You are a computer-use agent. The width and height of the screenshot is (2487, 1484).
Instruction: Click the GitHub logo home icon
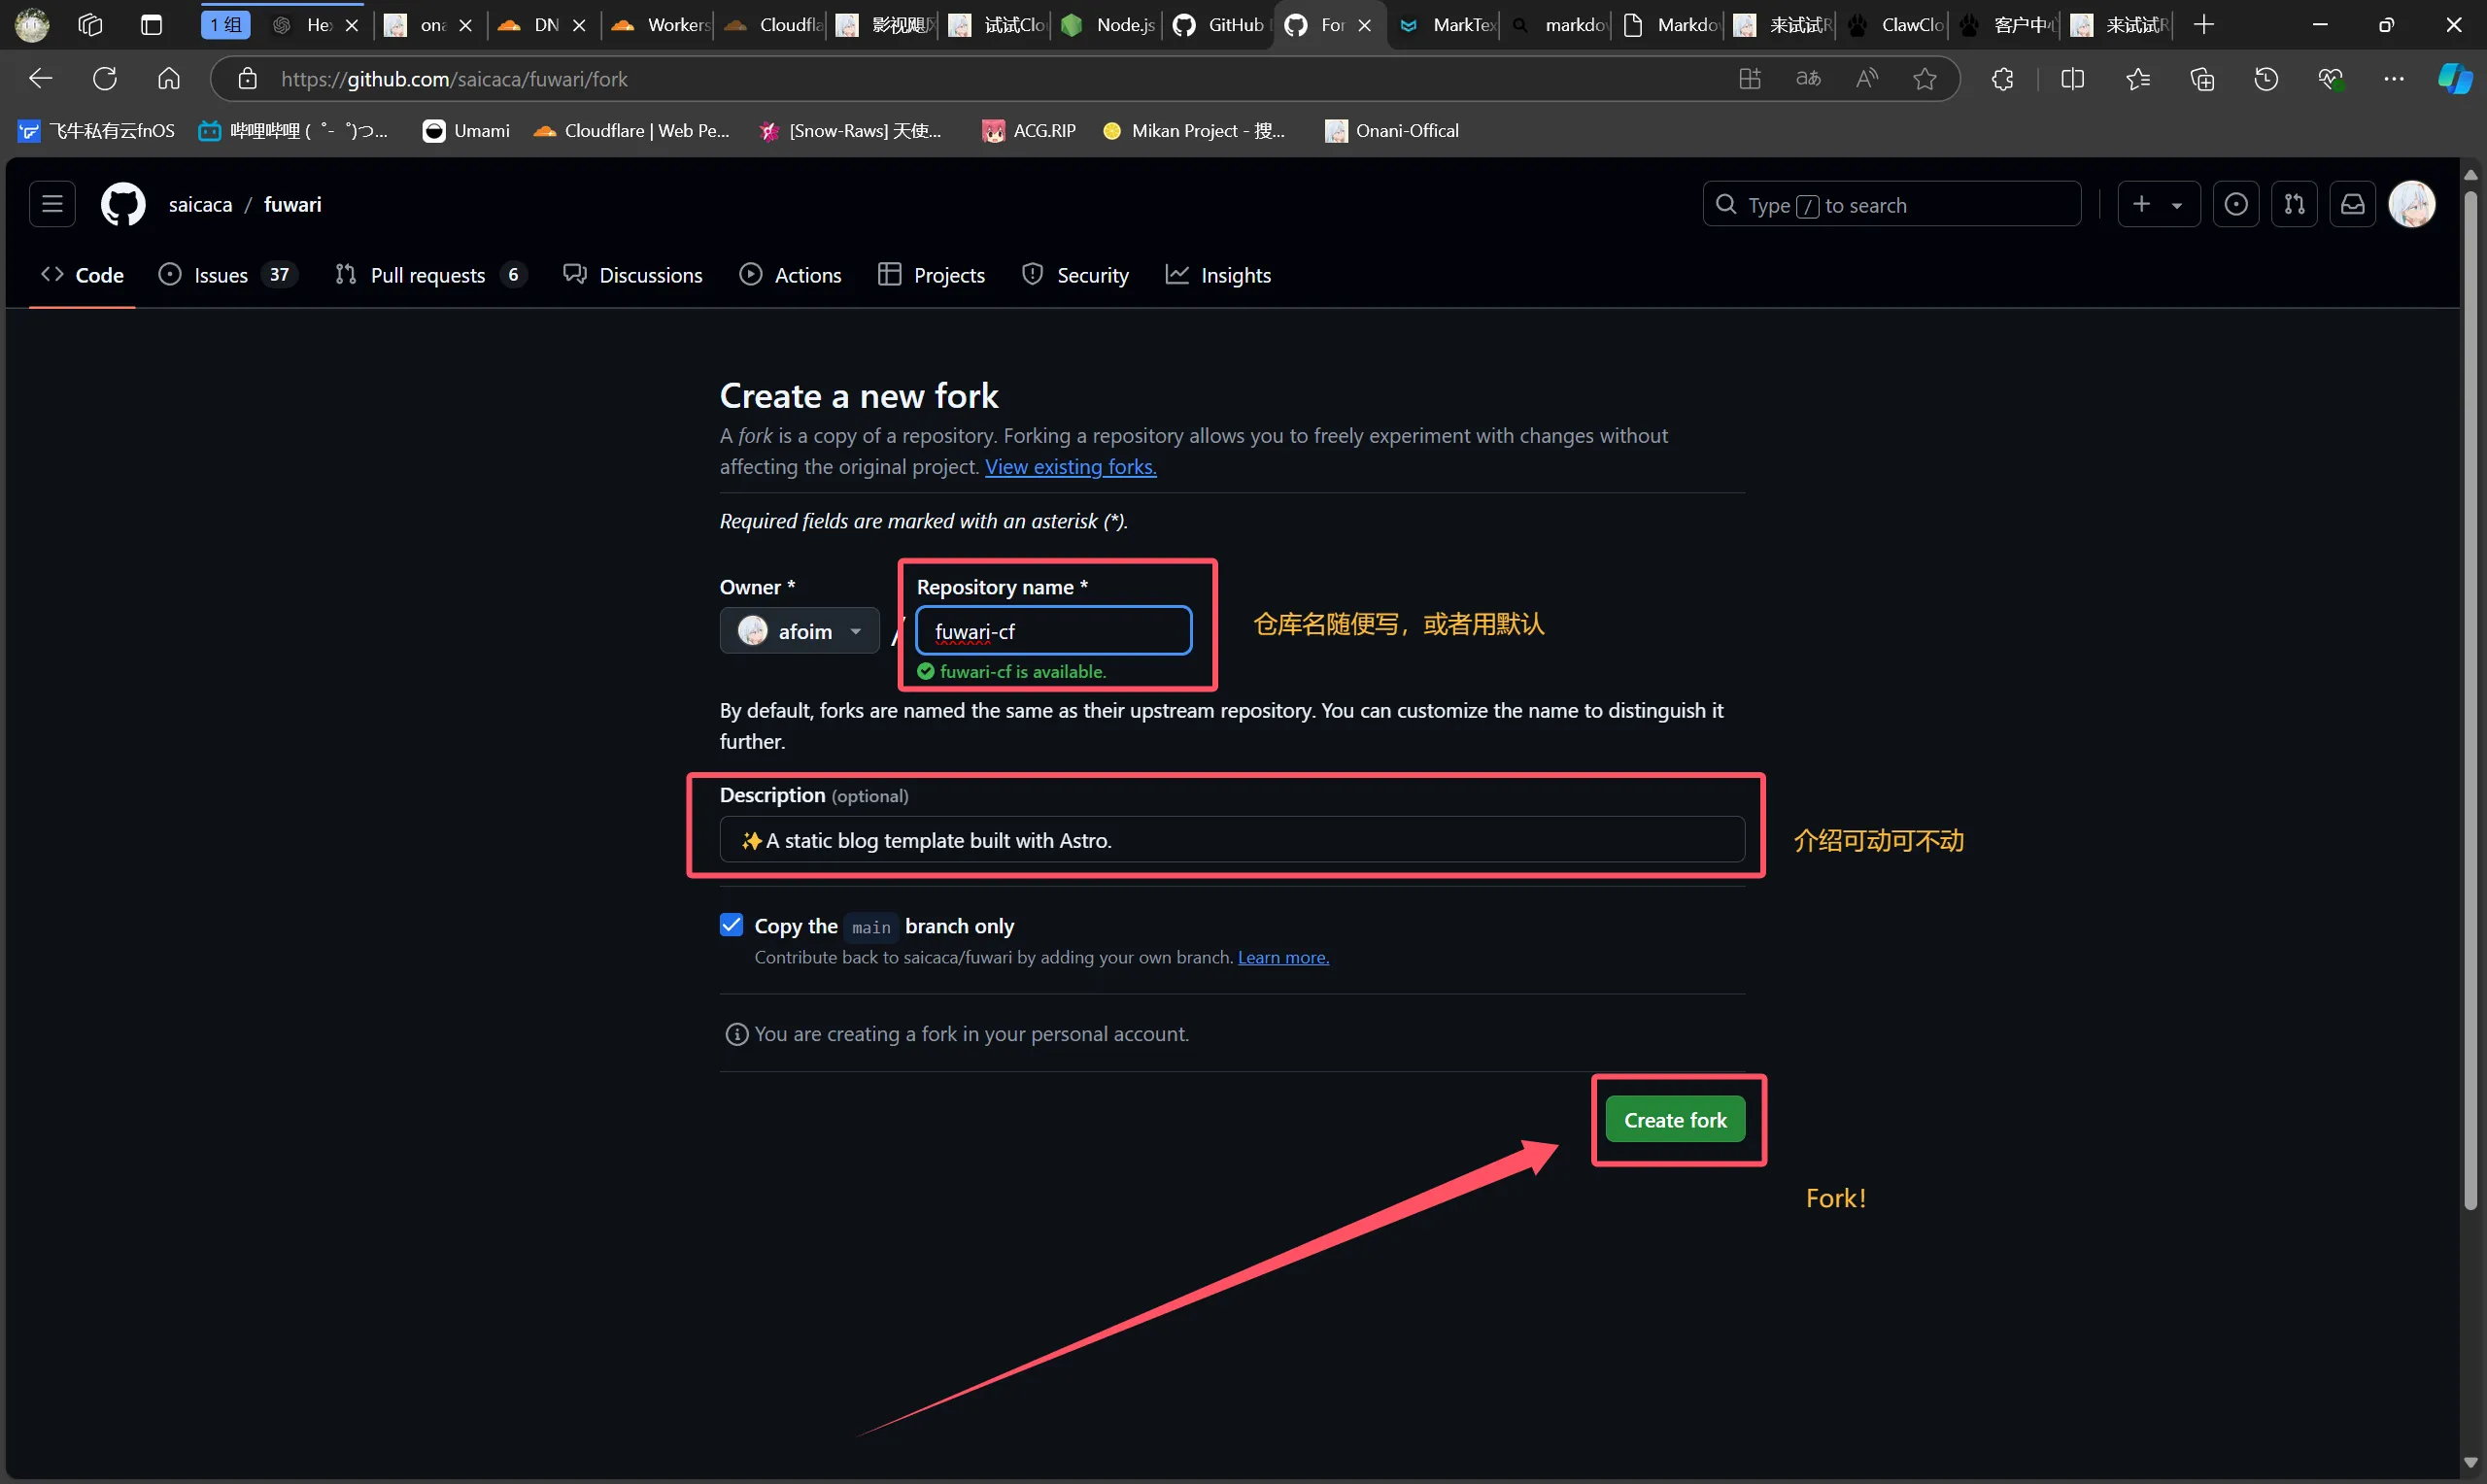click(x=123, y=204)
